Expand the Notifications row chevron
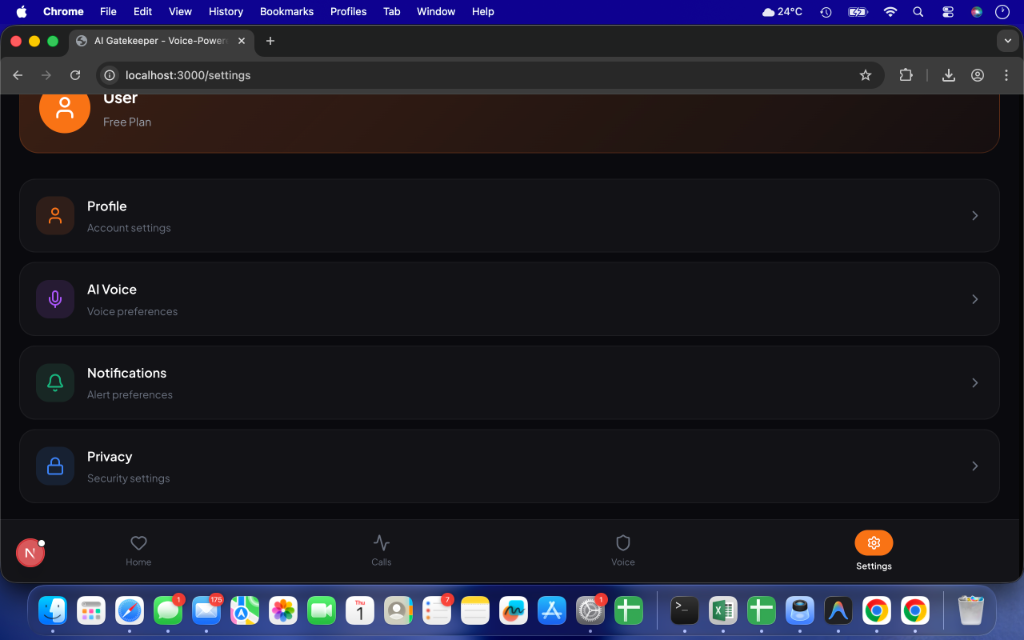Screen dimensions: 1024x640 point(975,383)
